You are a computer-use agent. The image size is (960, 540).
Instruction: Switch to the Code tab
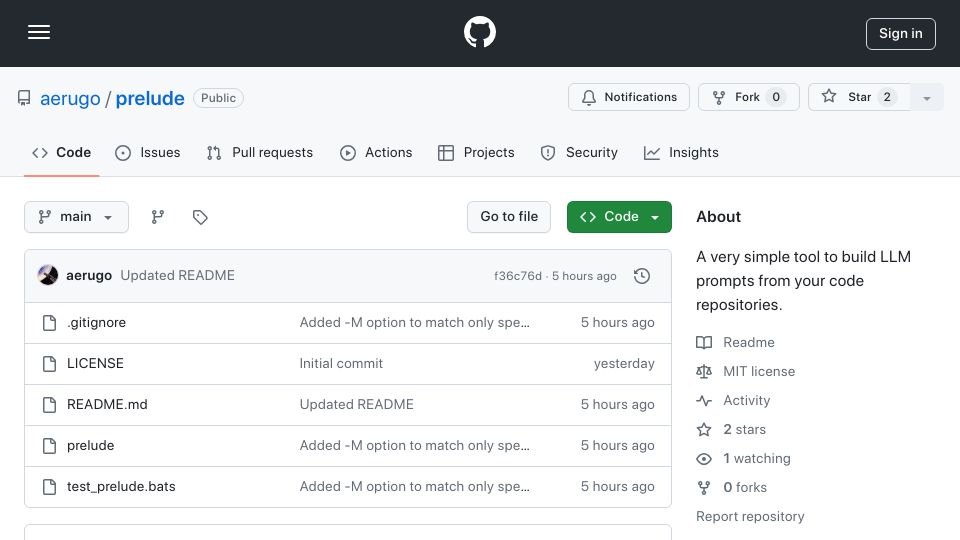coord(61,152)
